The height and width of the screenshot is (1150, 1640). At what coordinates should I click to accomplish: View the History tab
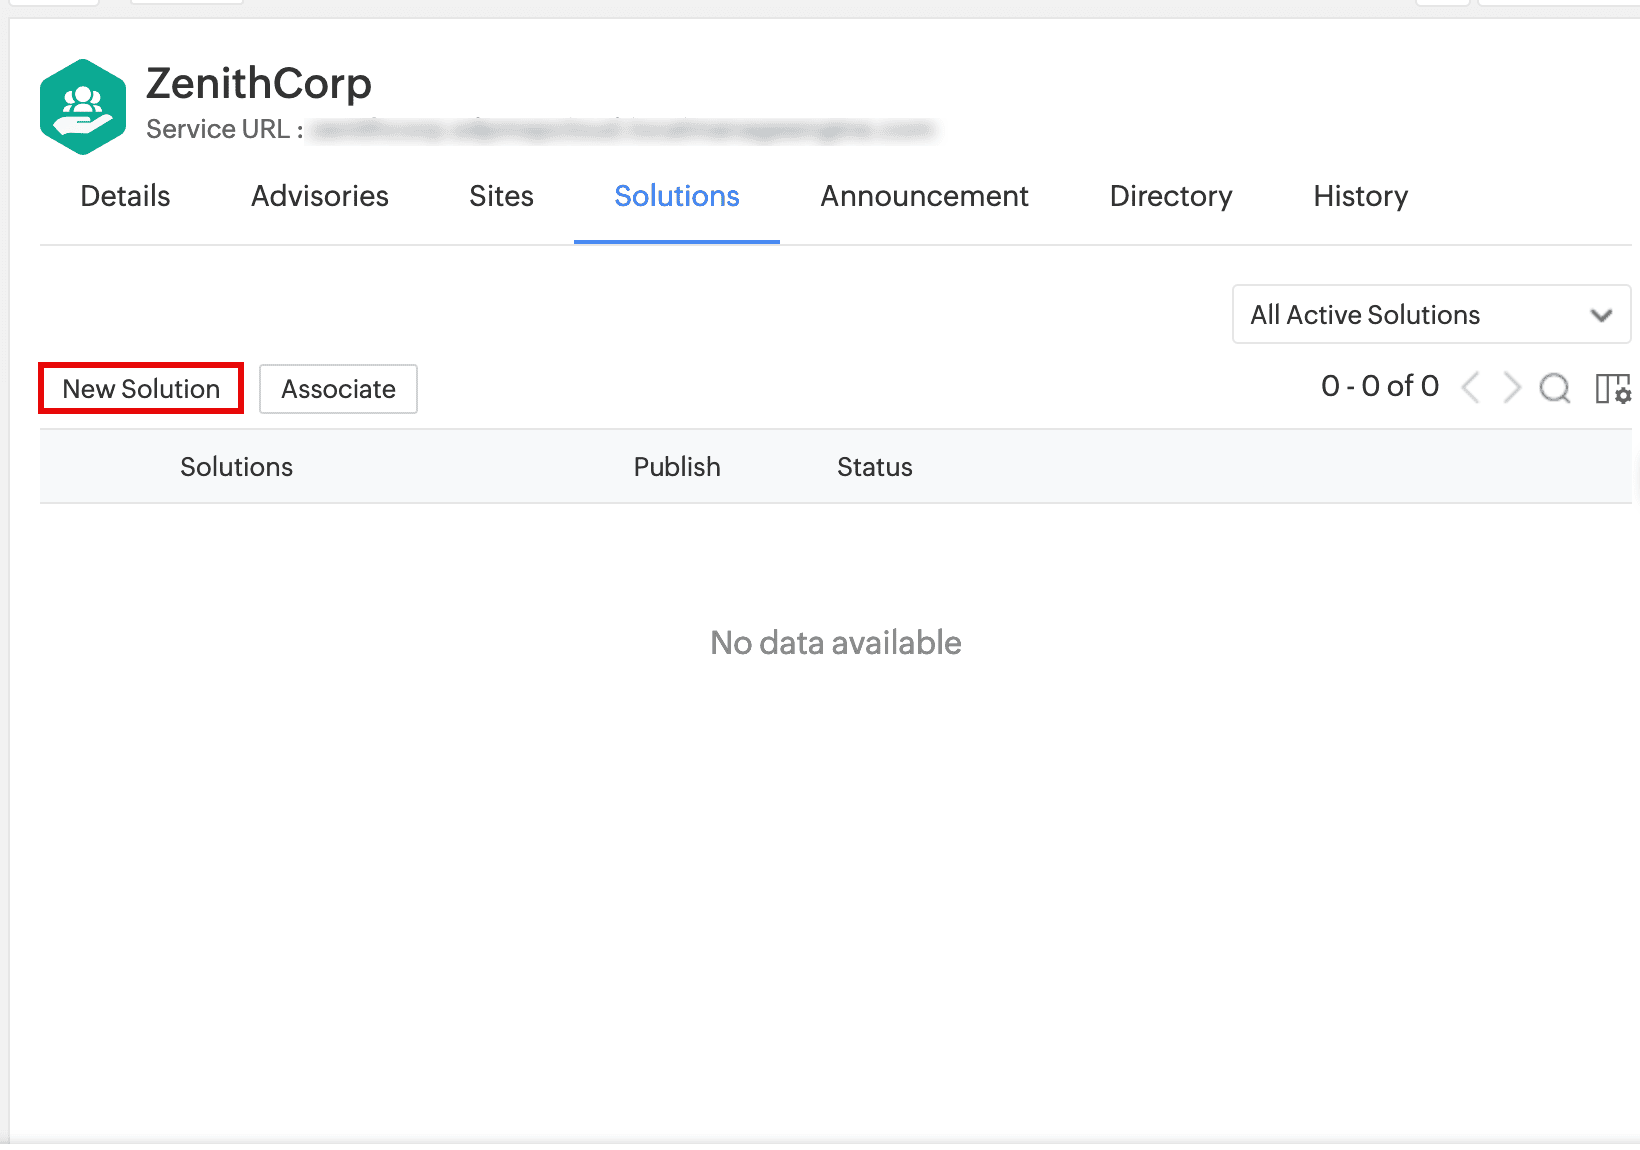click(x=1360, y=196)
